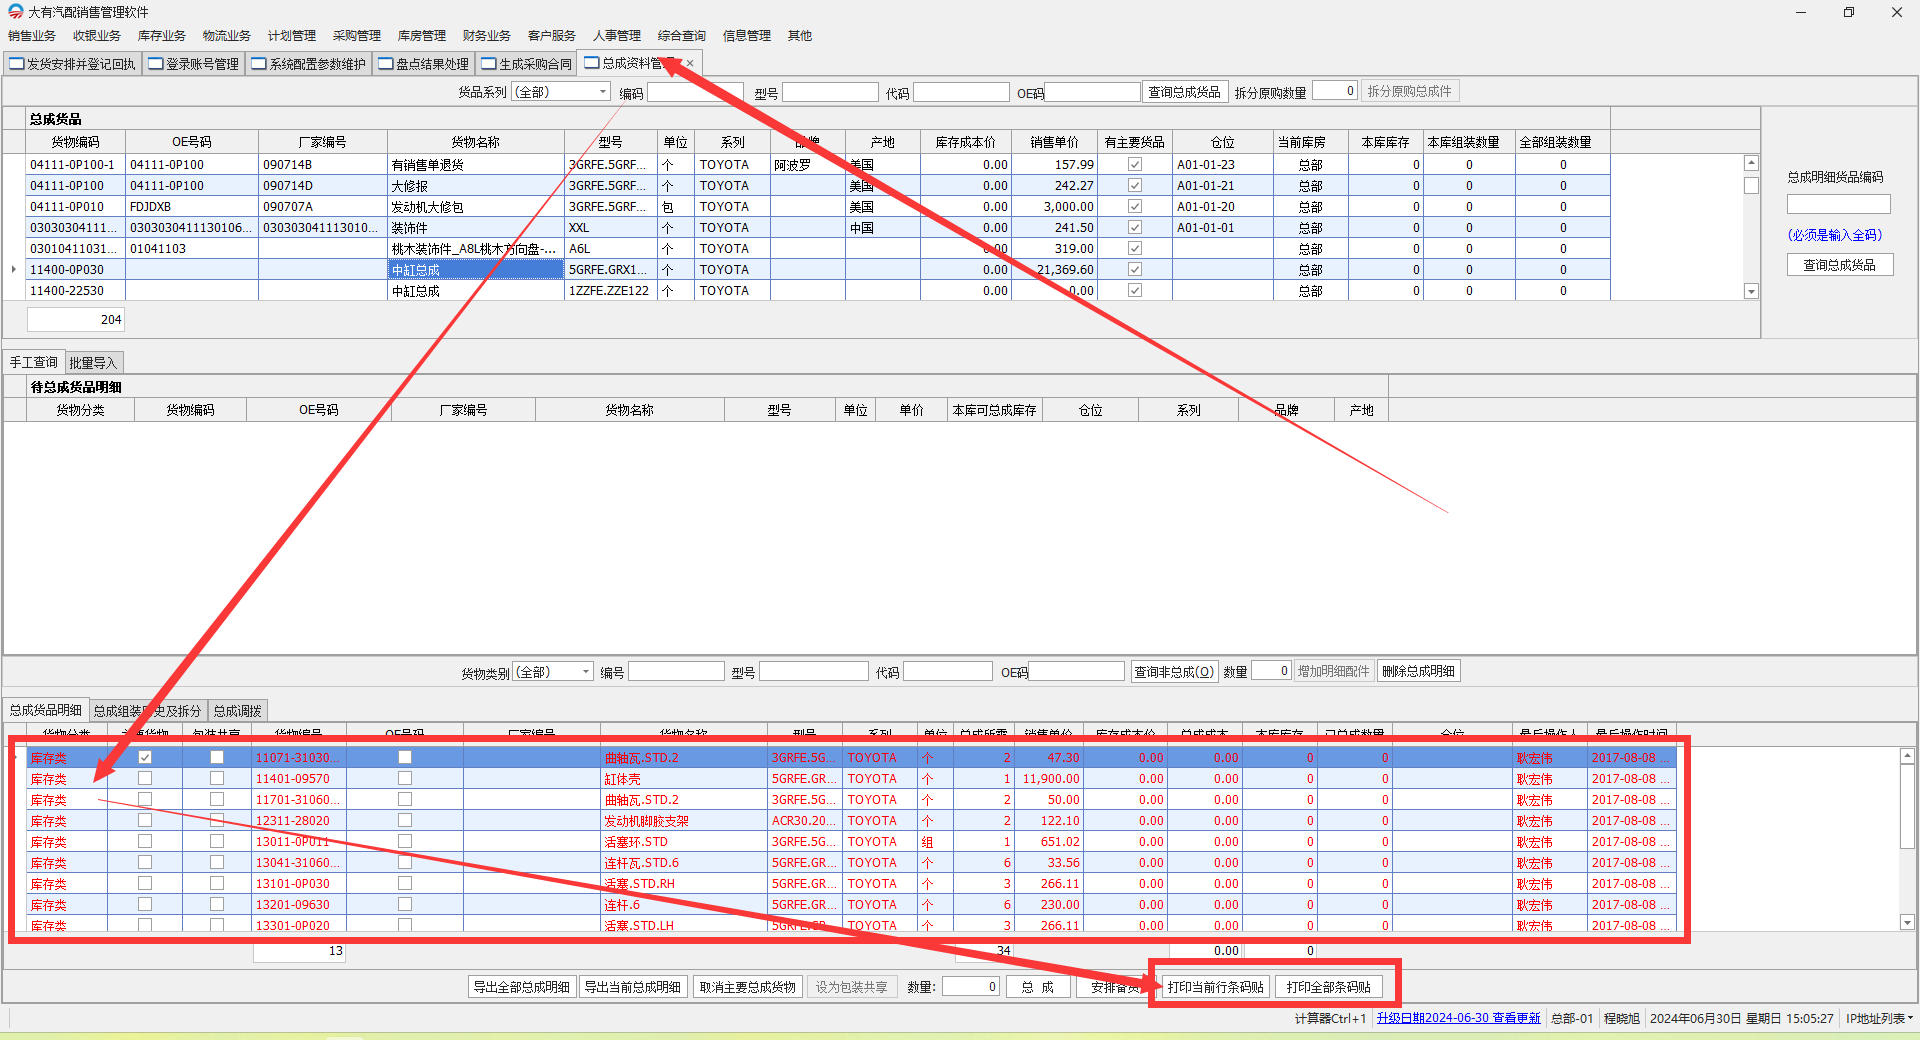Click the 系统配置参数维护 tab icon

tap(259, 64)
